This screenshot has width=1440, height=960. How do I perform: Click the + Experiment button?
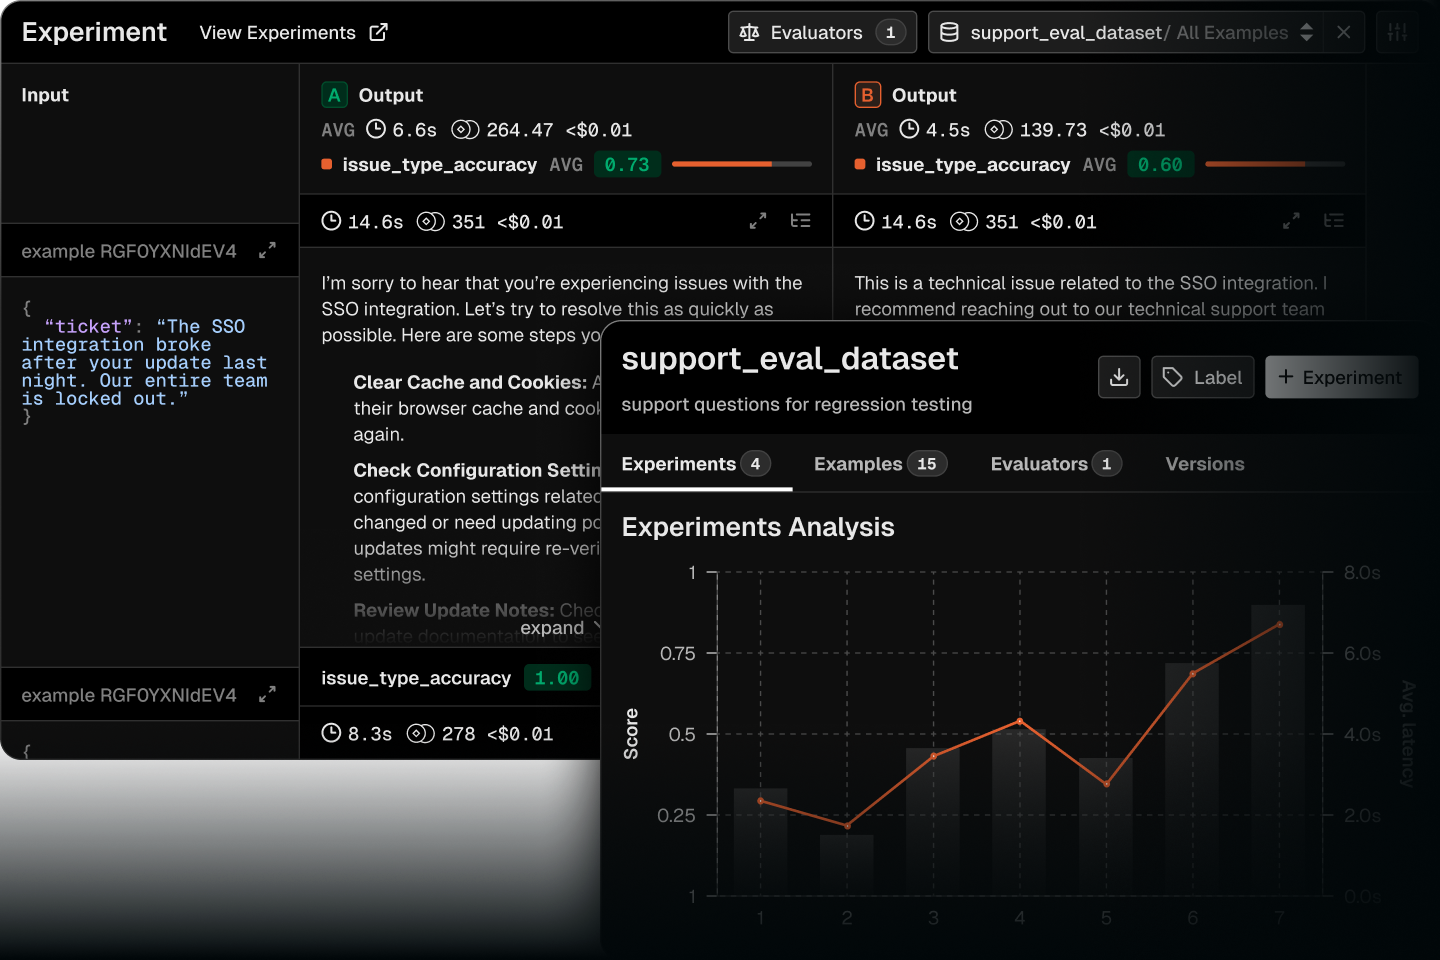(1340, 377)
